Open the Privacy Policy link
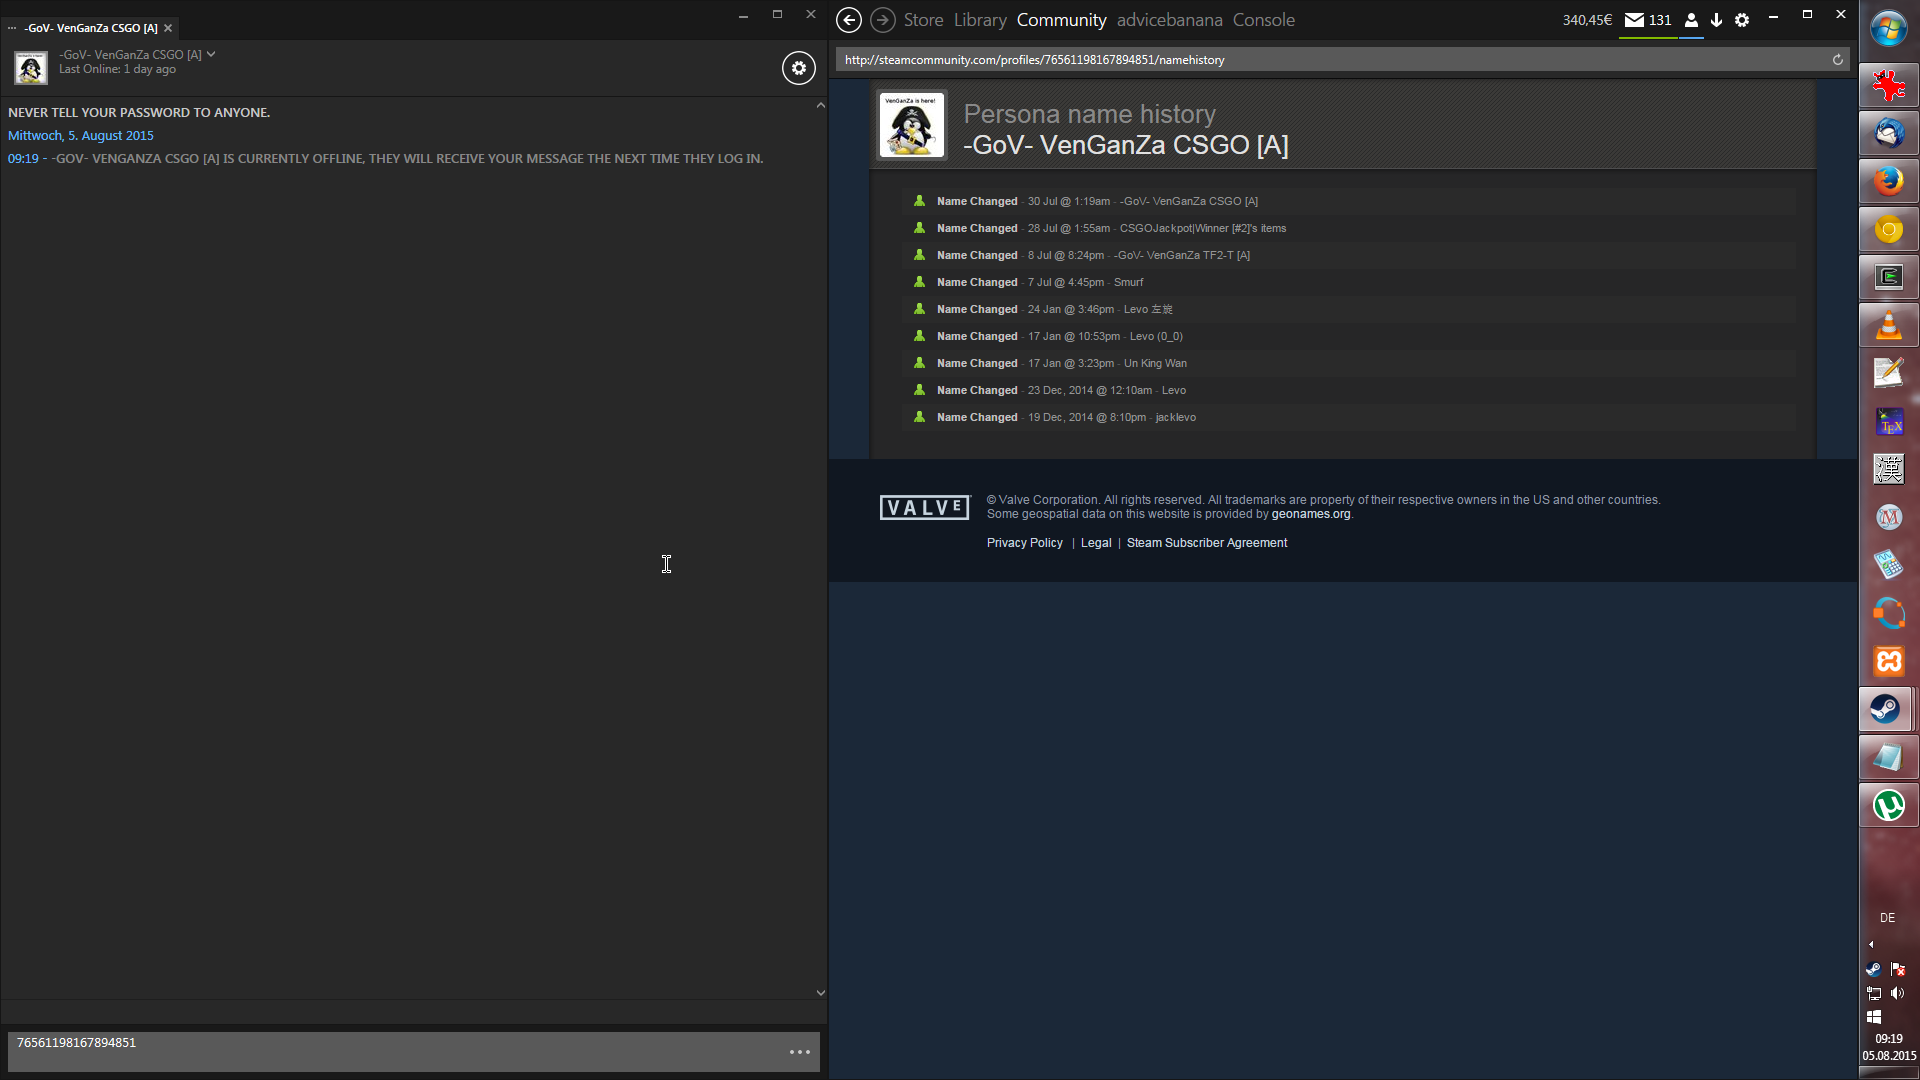1920x1080 pixels. click(1024, 543)
